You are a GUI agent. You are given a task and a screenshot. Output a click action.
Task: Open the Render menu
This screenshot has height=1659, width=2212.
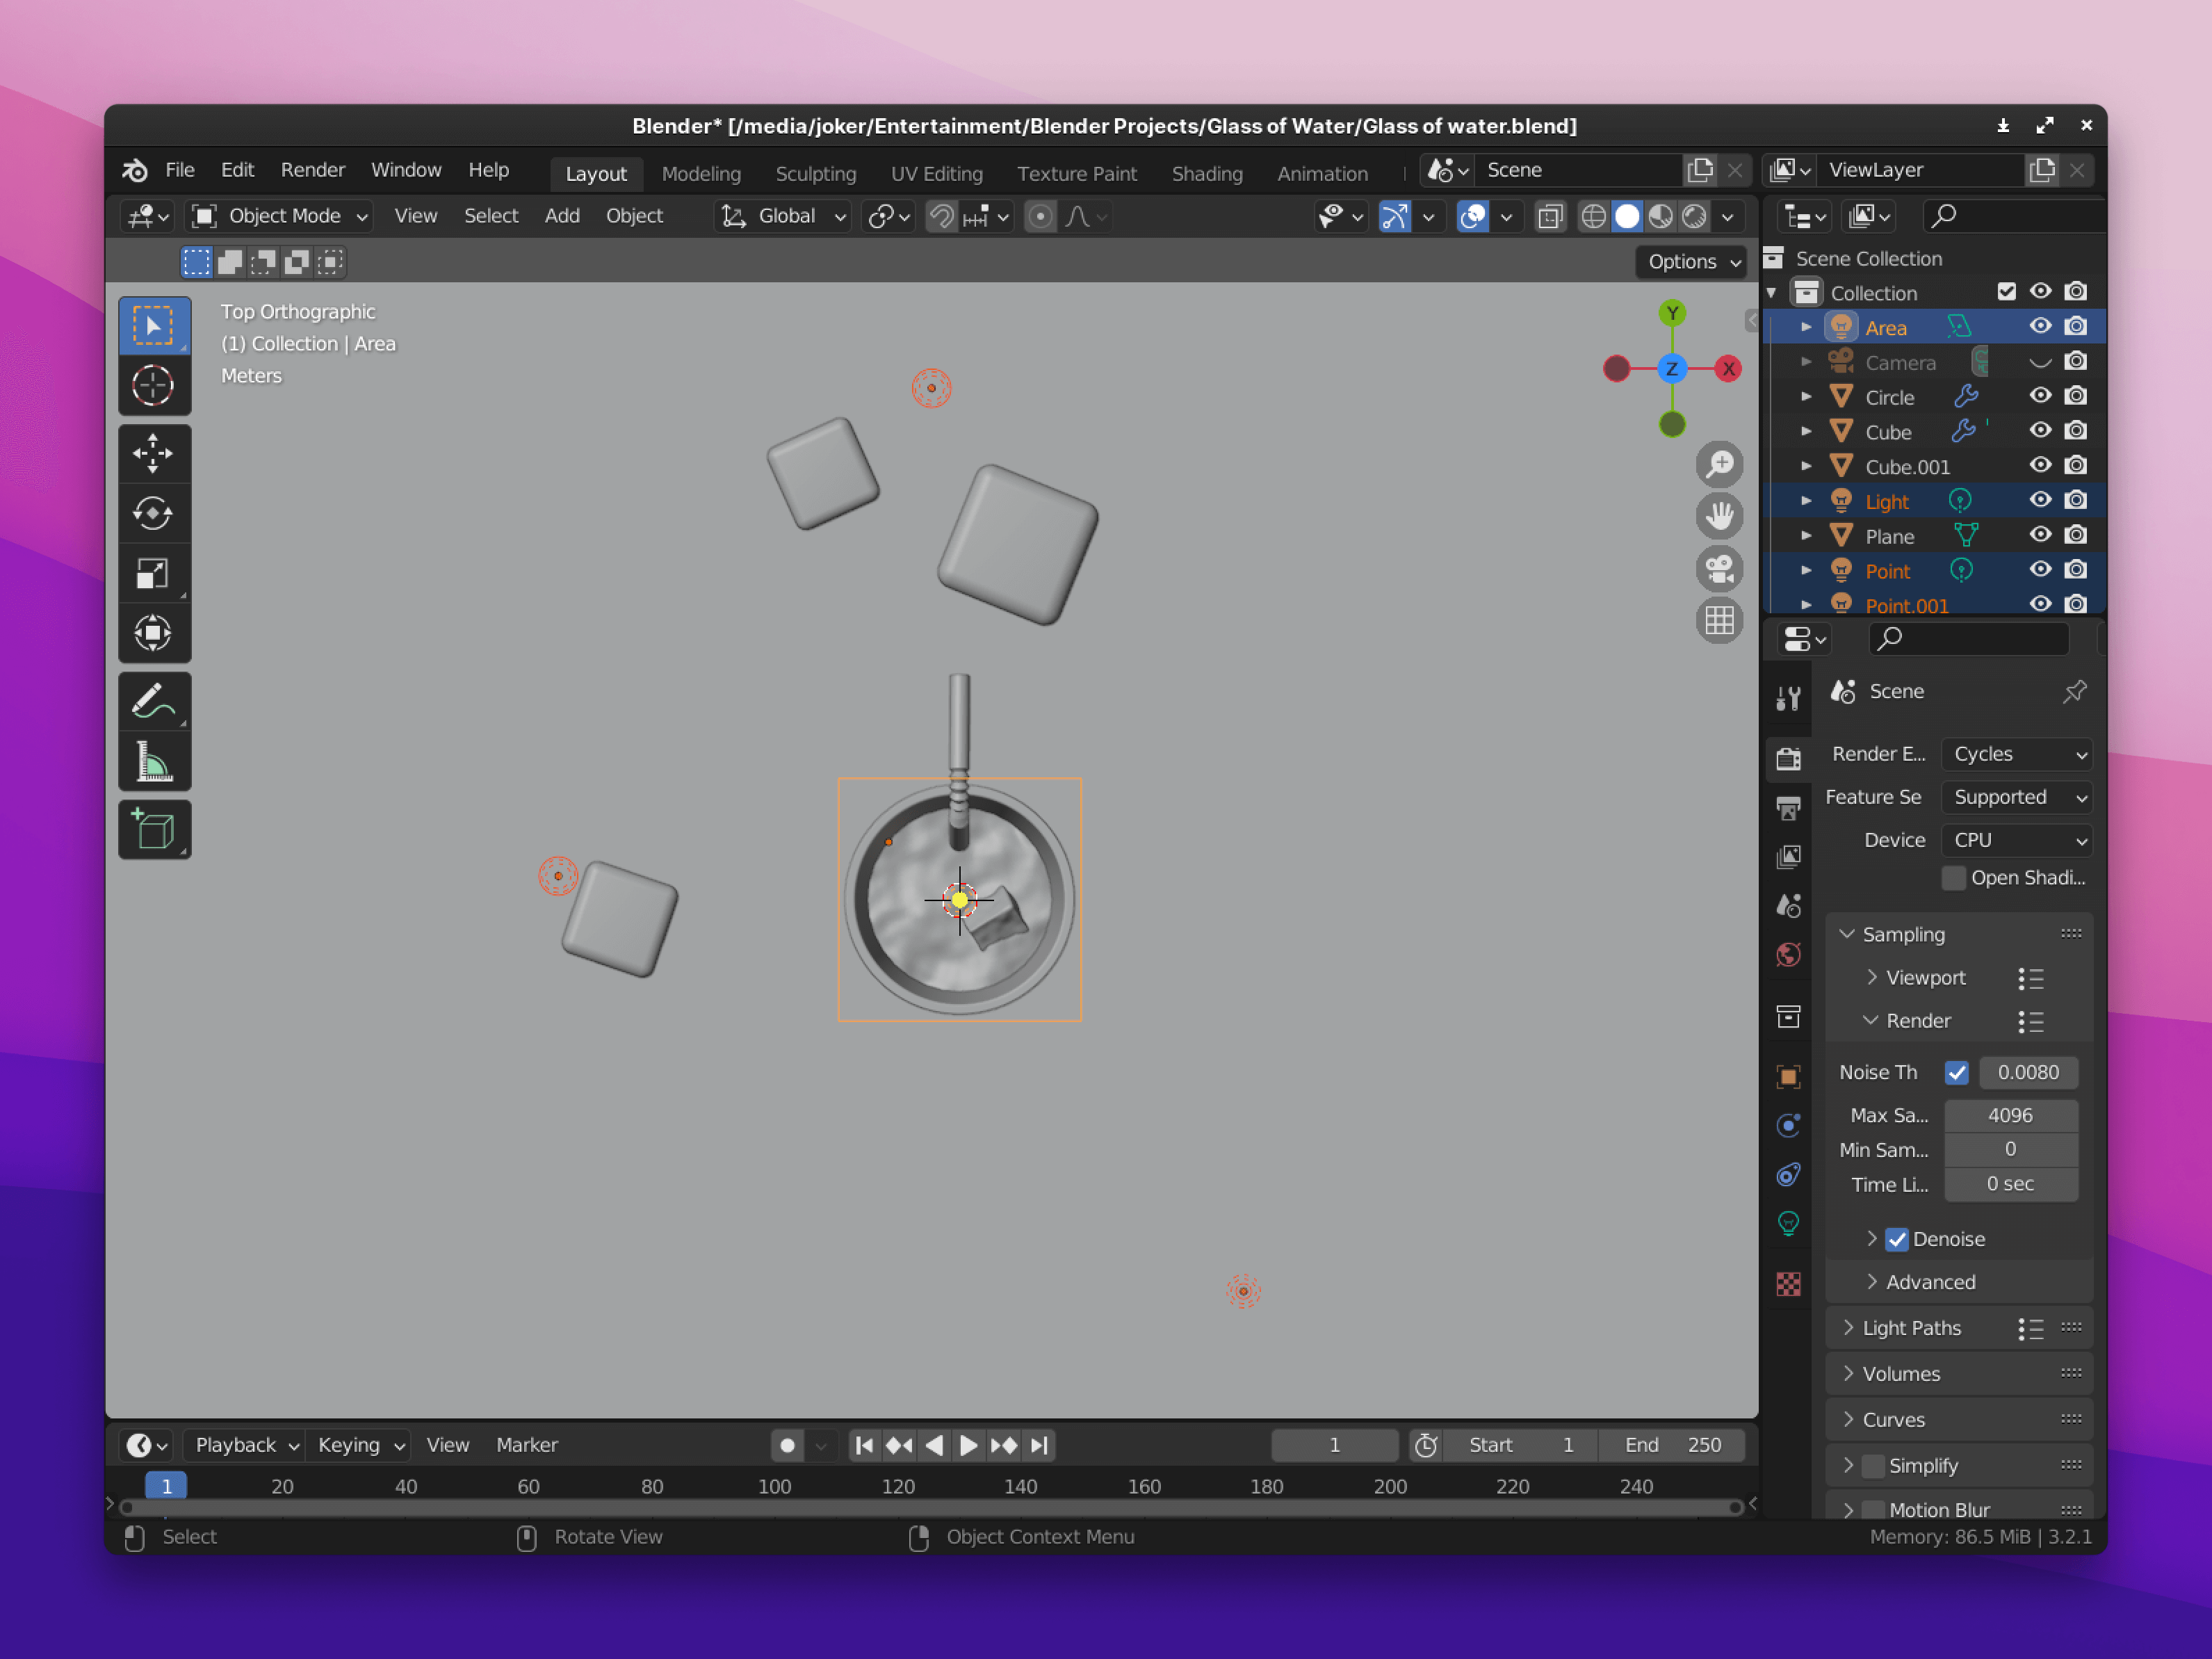point(312,170)
